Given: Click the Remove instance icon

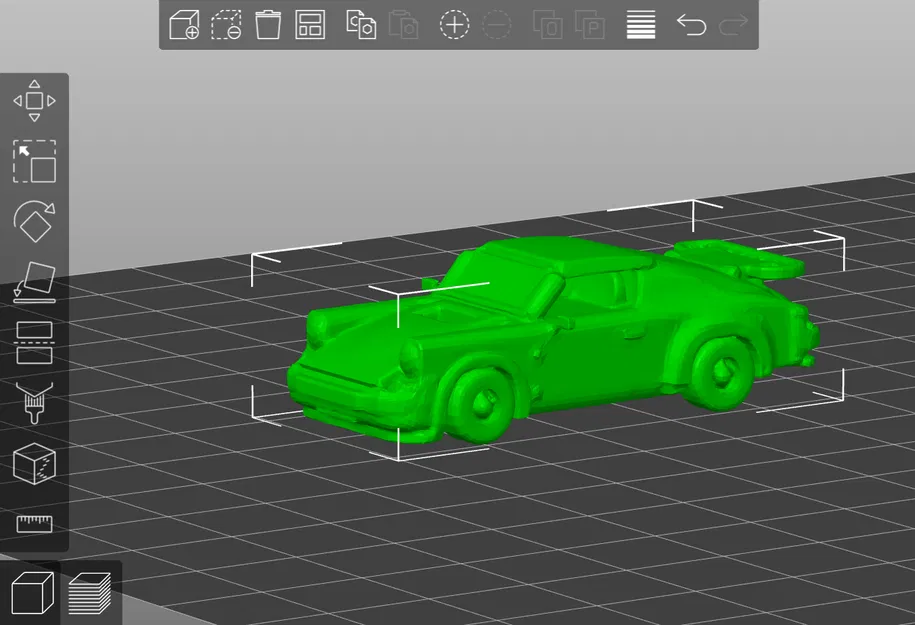Looking at the screenshot, I should pyautogui.click(x=496, y=25).
